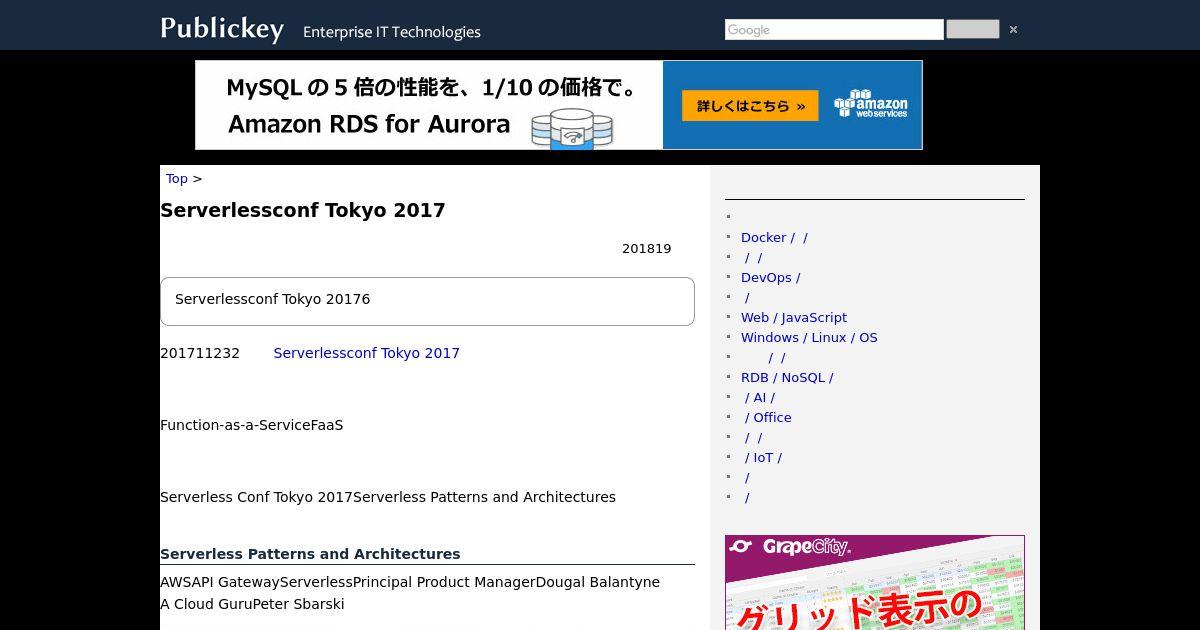
Task: Open the IoT category link
Action: tap(763, 458)
